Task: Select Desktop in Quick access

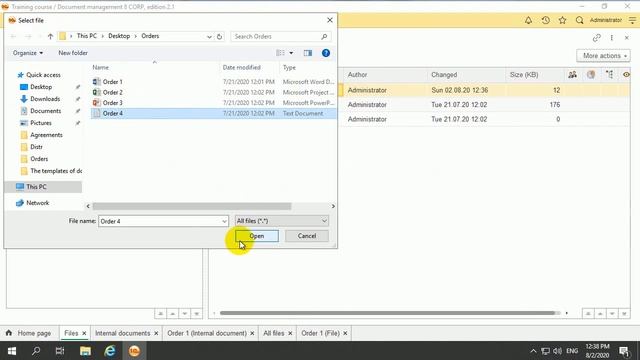Action: point(41,87)
